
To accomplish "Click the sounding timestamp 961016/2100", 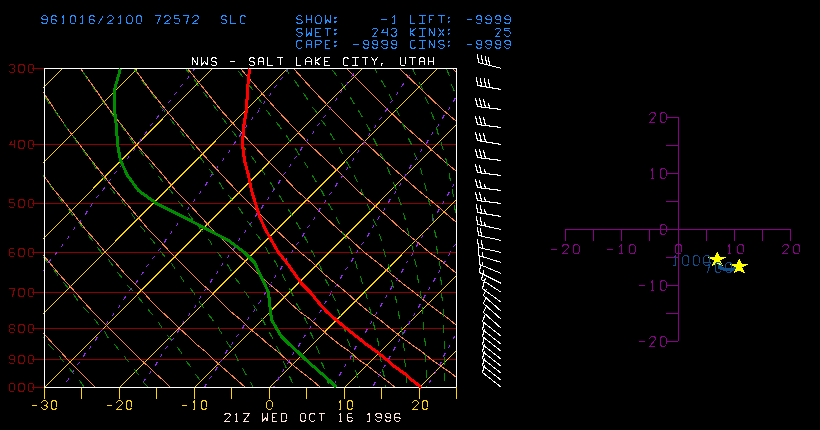I will click(x=92, y=20).
